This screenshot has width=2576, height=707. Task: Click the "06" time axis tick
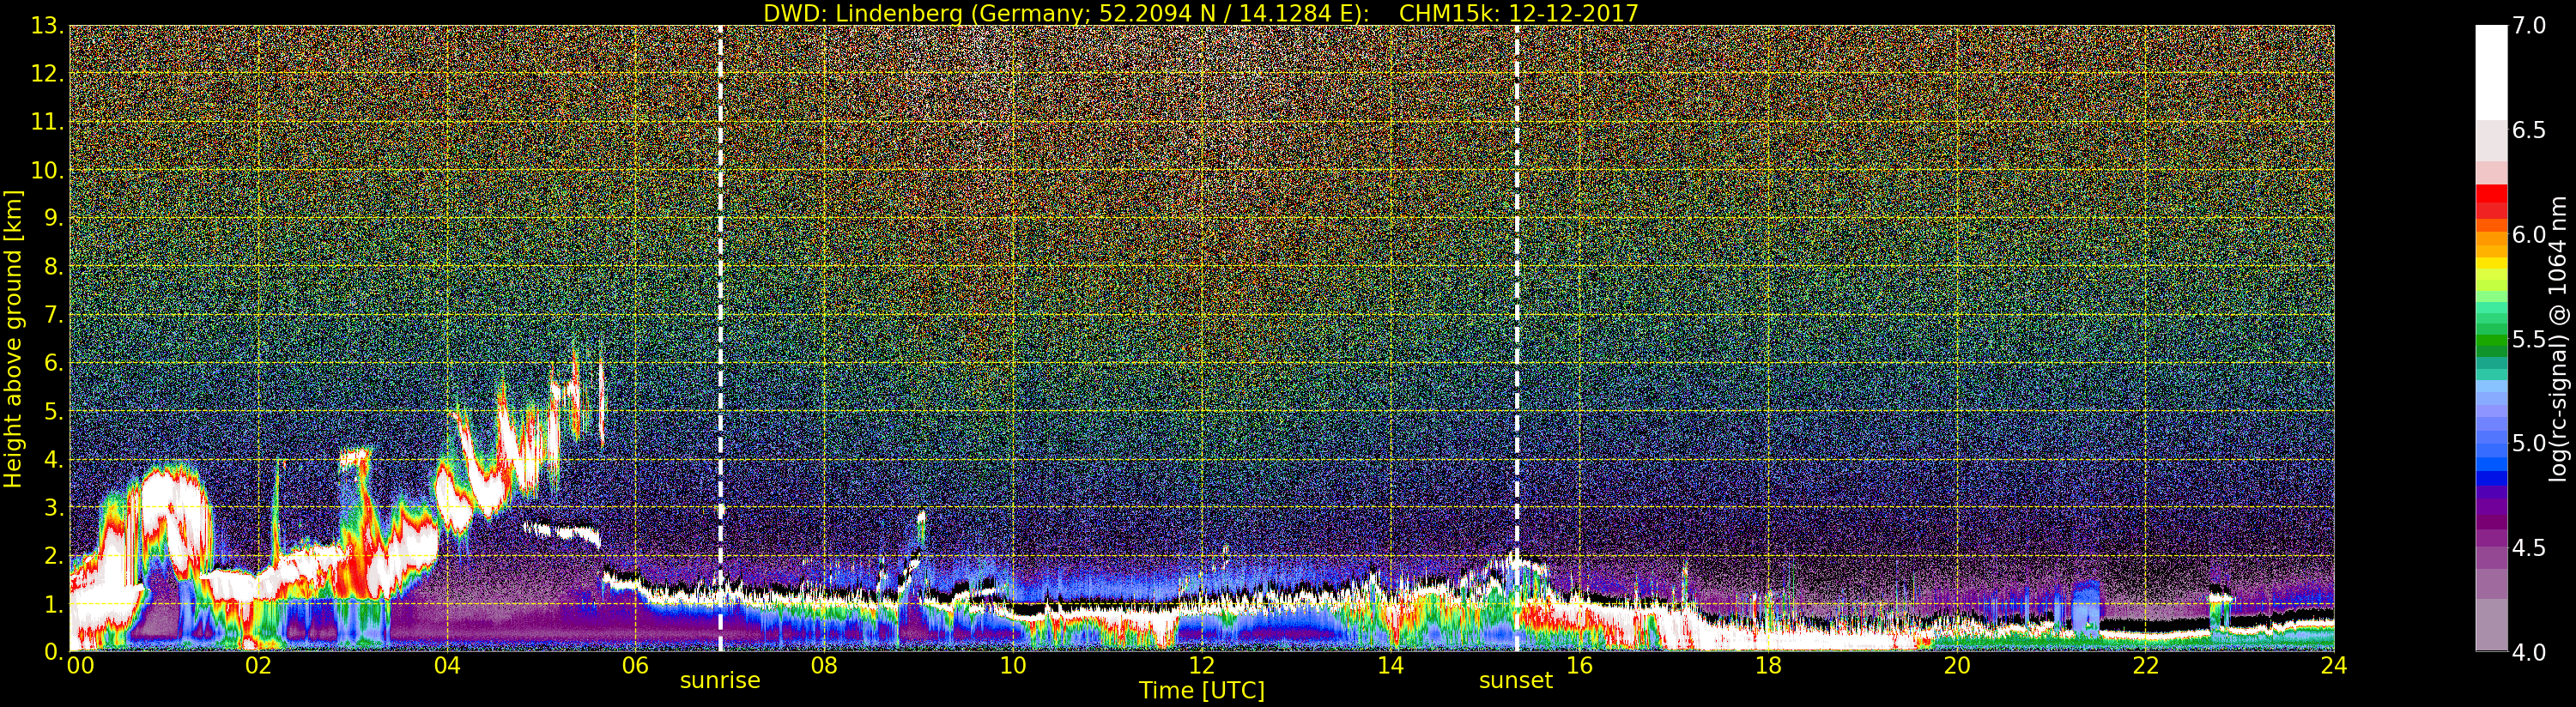click(x=636, y=666)
